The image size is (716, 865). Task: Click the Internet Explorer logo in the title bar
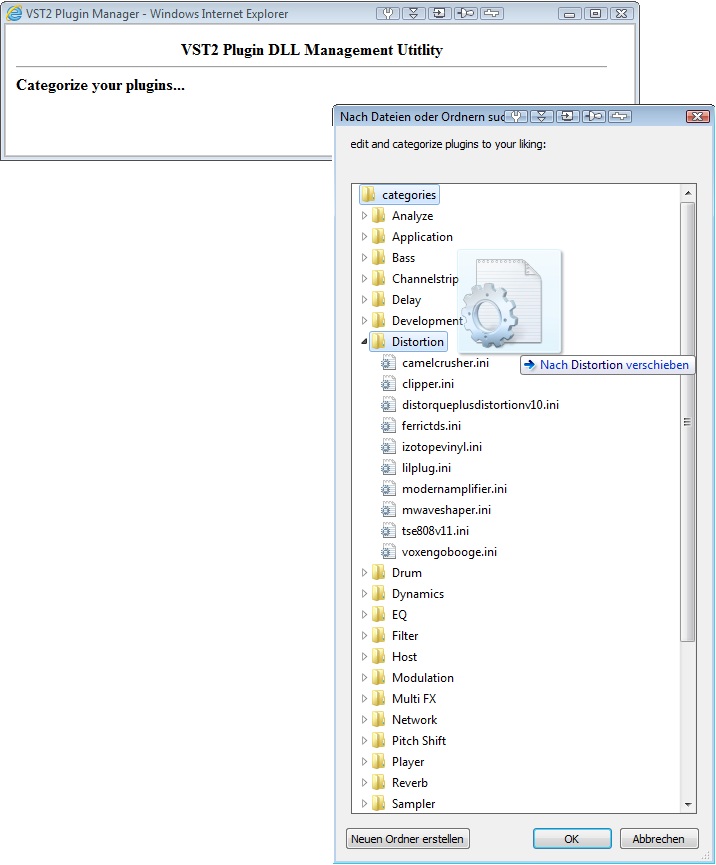14,14
